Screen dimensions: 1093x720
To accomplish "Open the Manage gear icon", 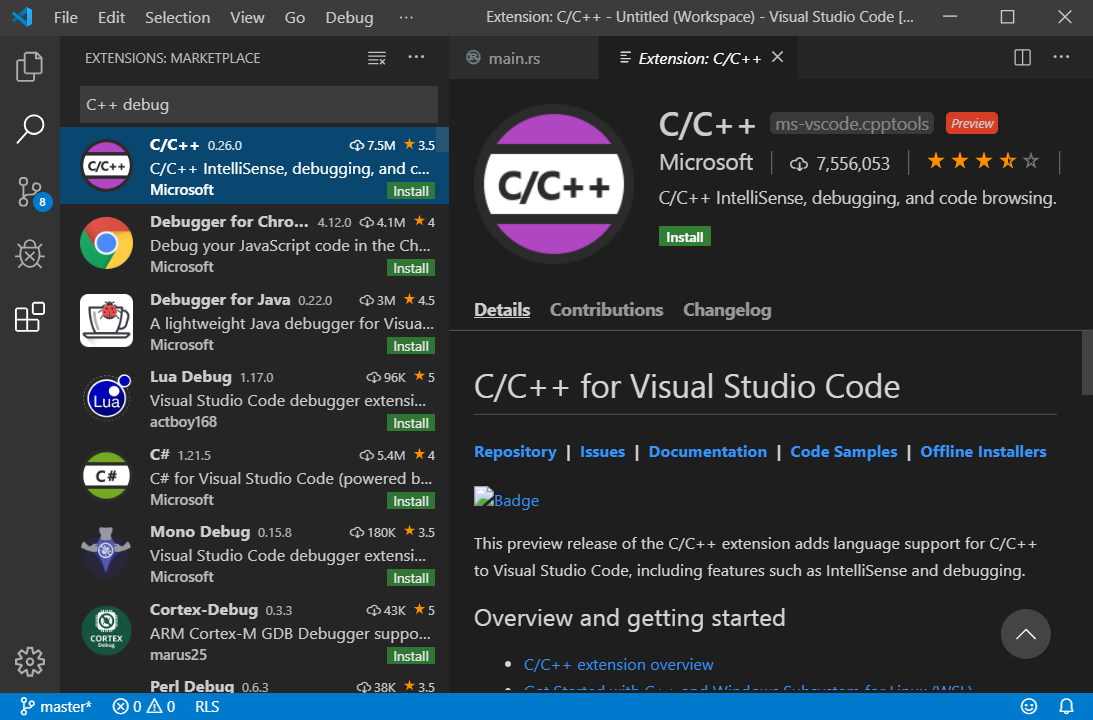I will [29, 661].
